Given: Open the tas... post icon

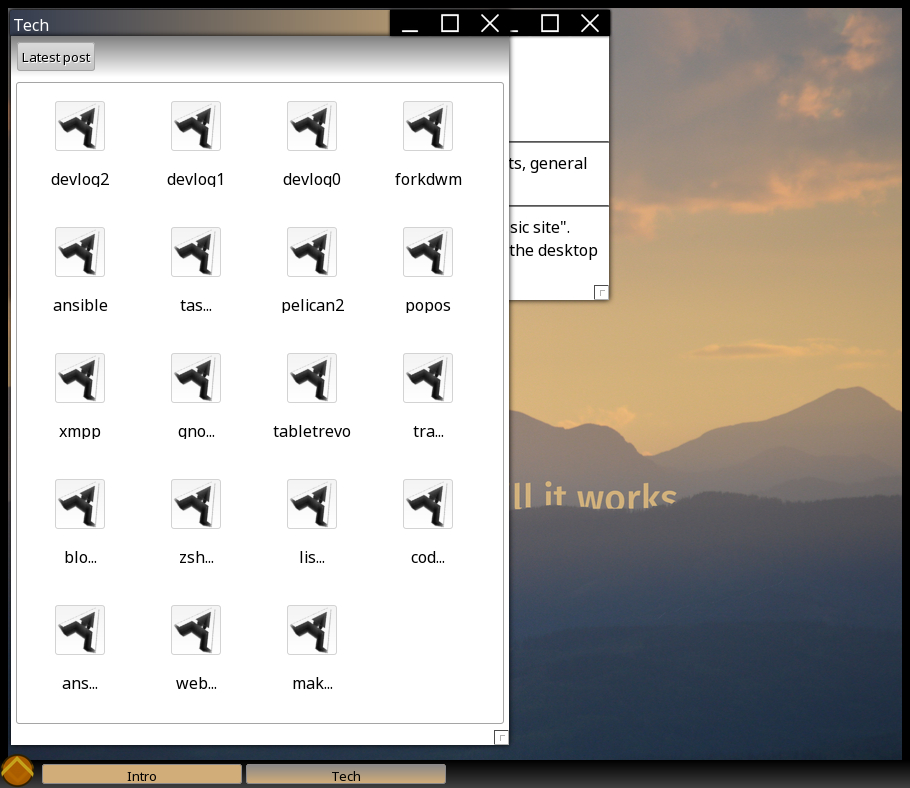Looking at the screenshot, I should tap(196, 252).
